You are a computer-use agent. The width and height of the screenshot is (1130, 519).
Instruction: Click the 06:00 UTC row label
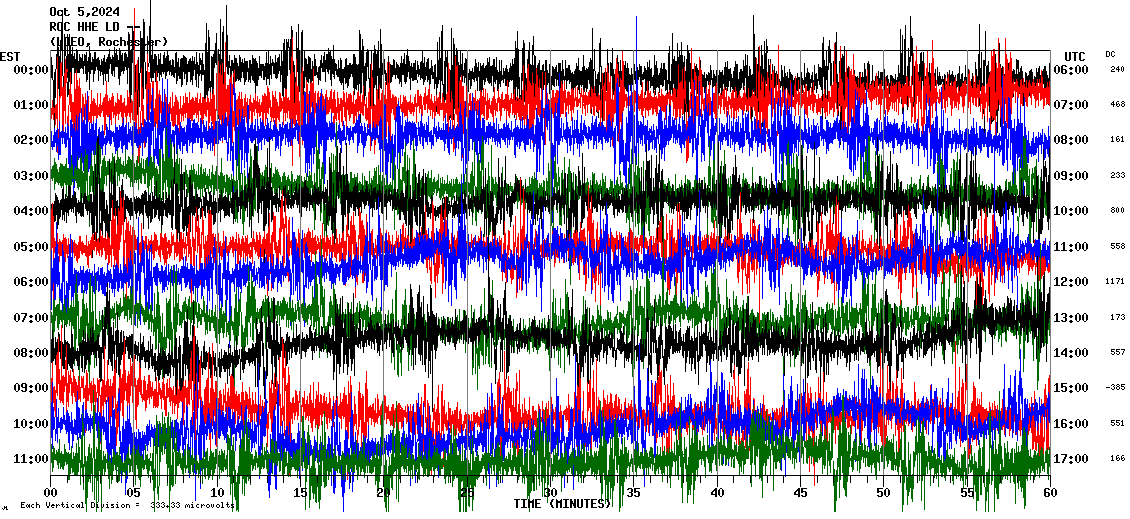point(1071,70)
